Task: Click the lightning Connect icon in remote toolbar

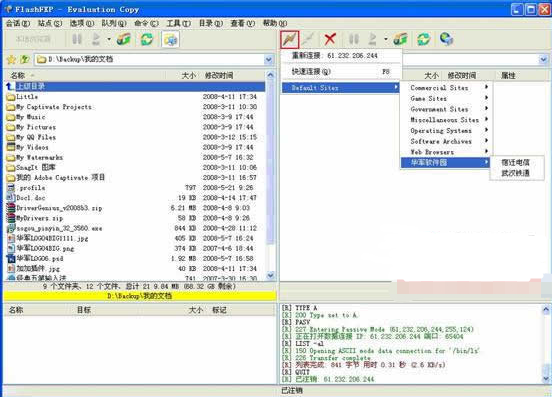Action: tap(290, 39)
